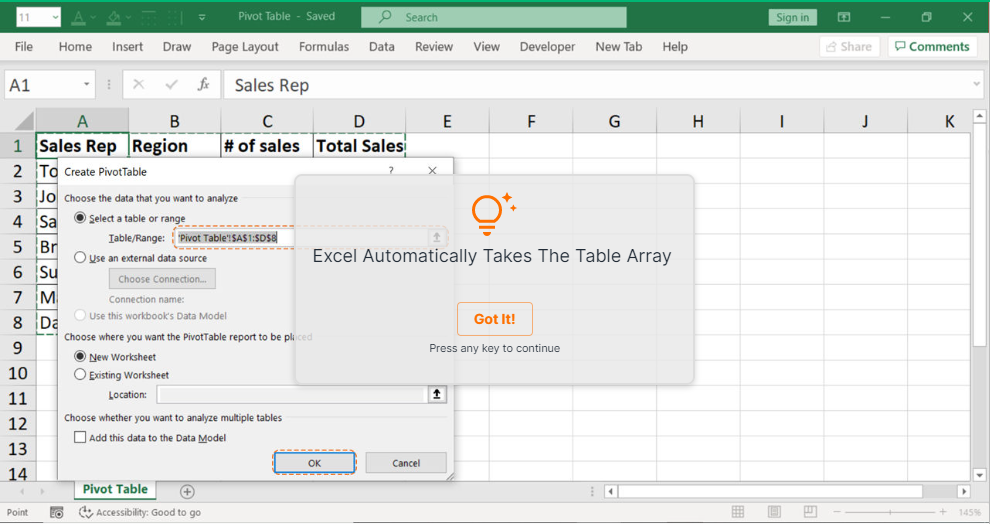Switch to Normal view icon
Image resolution: width=990 pixels, height=524 pixels.
click(x=737, y=511)
